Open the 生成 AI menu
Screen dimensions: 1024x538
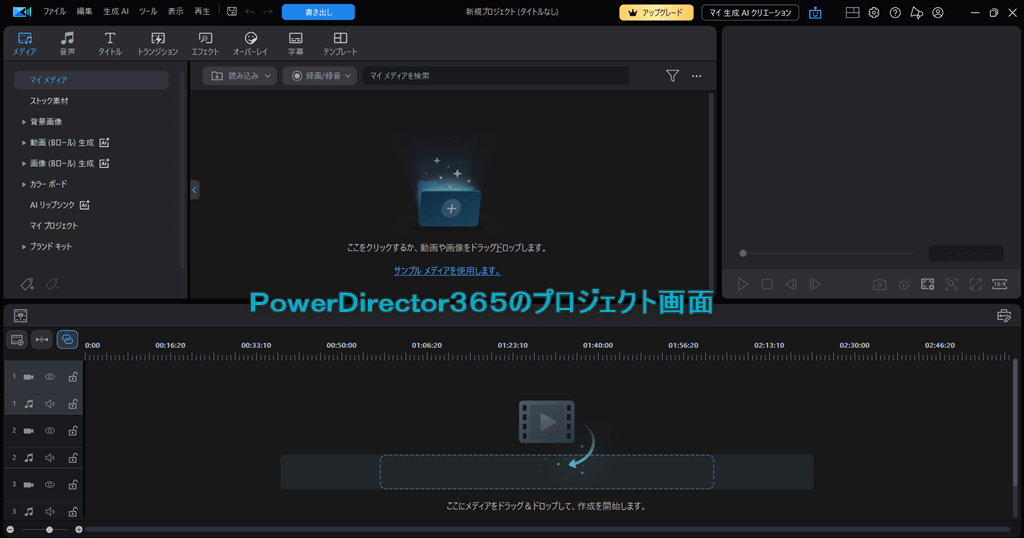pyautogui.click(x=116, y=12)
